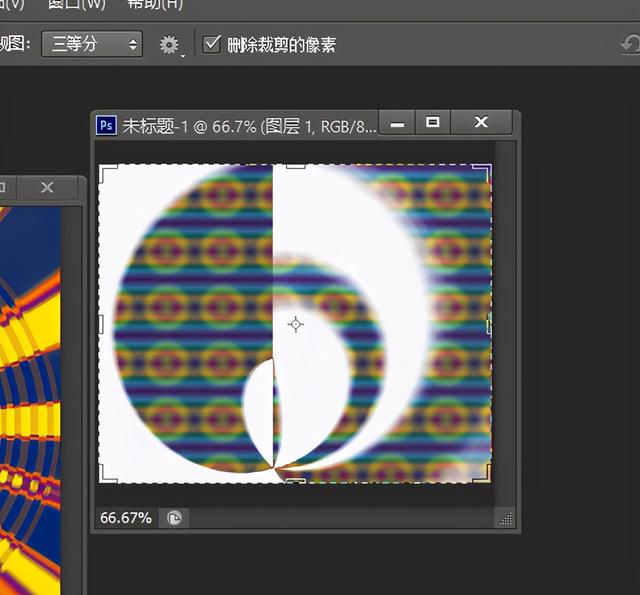The width and height of the screenshot is (640, 595).
Task: Click the top-middle crop edge handle
Action: pyautogui.click(x=296, y=167)
